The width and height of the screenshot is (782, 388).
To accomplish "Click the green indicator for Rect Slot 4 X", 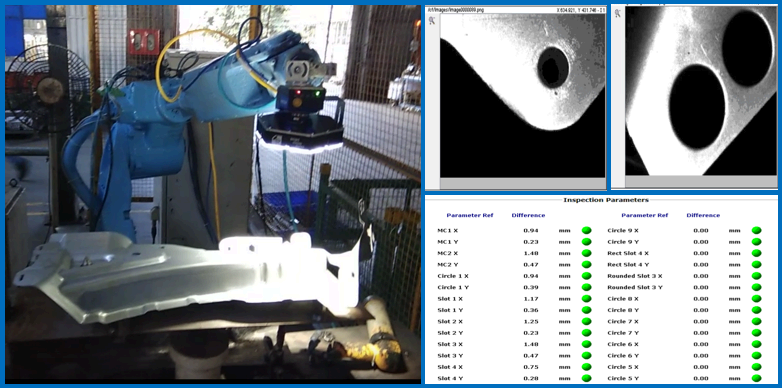I will click(757, 253).
